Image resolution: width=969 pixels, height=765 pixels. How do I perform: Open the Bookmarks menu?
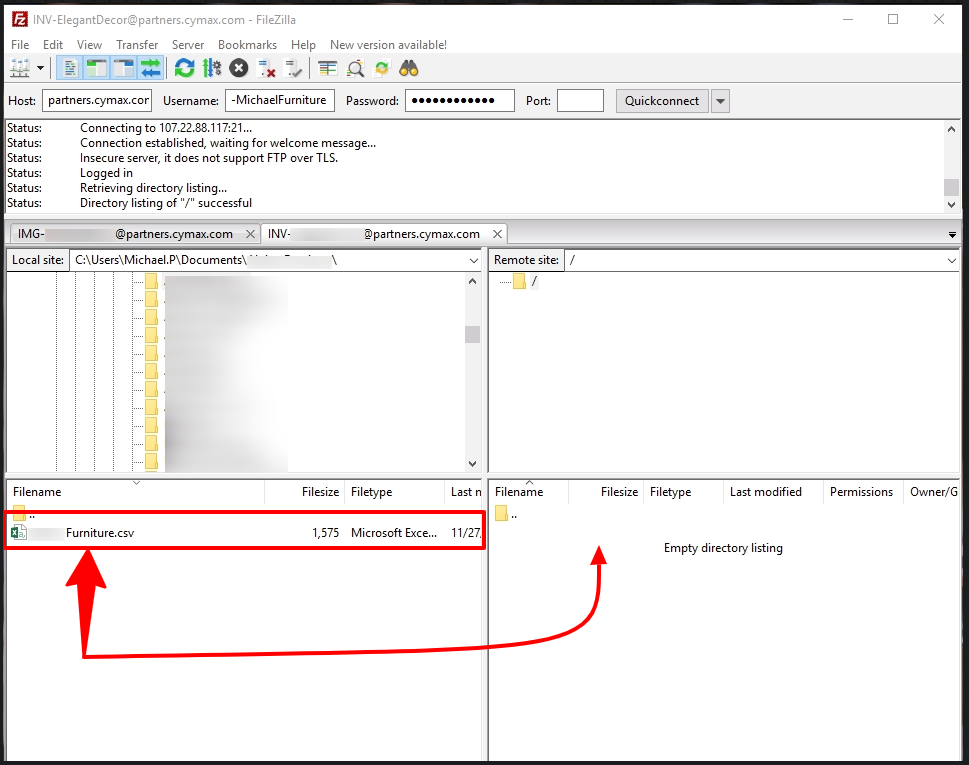coord(247,44)
